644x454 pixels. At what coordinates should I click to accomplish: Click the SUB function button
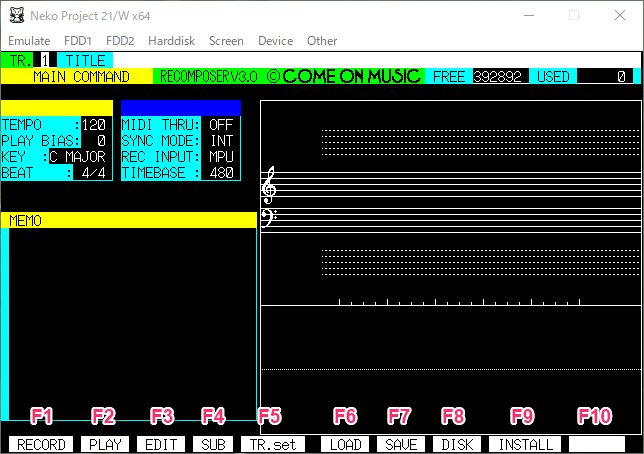pos(213,445)
